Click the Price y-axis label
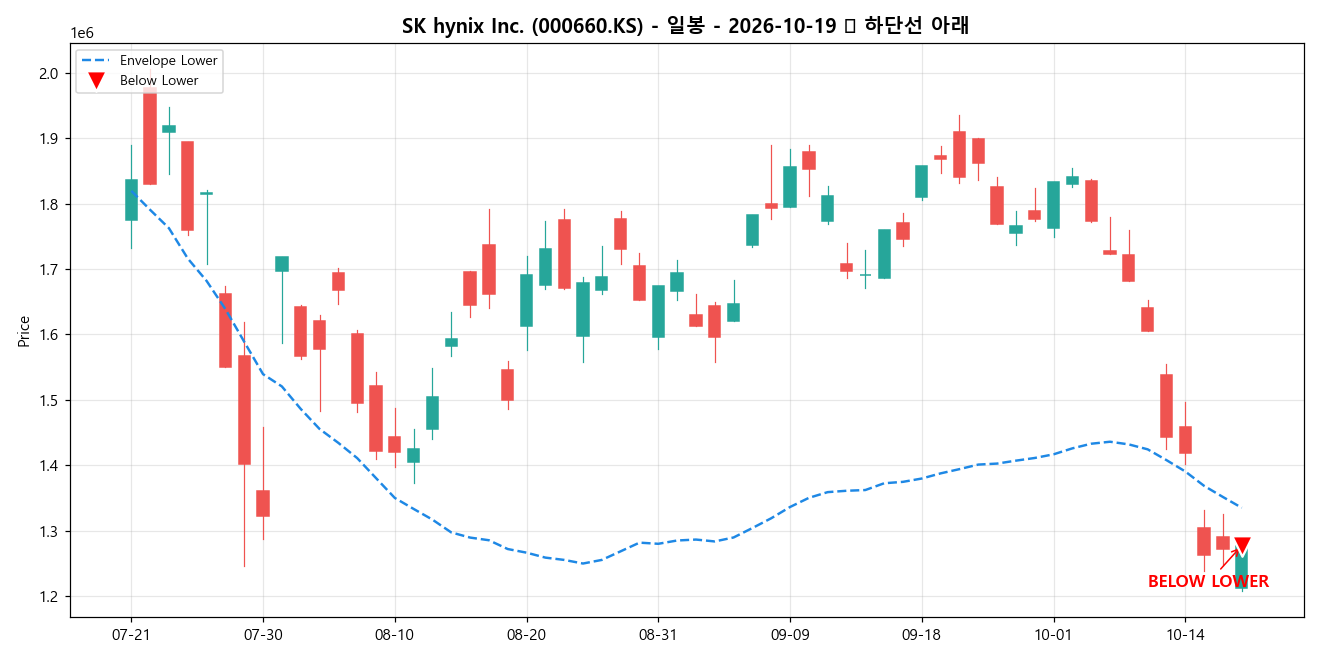The image size is (1320, 660). (24, 331)
